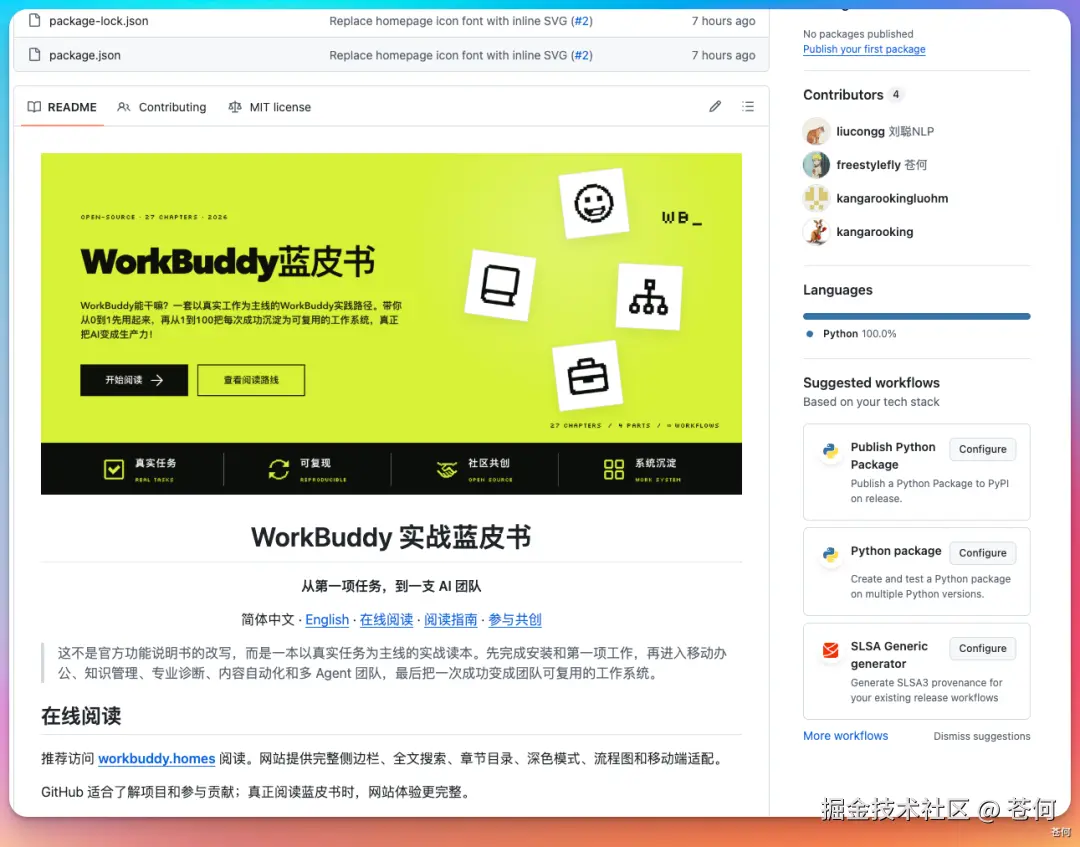
Task: Open the package.json file
Action: 85,55
